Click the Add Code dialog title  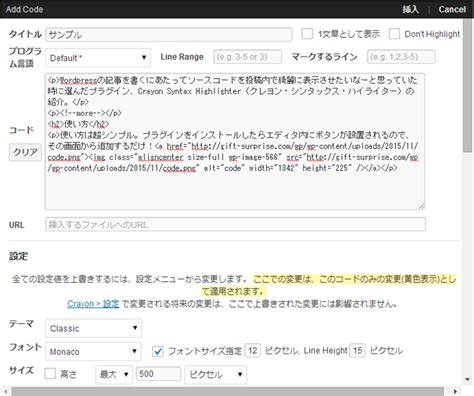(x=24, y=9)
